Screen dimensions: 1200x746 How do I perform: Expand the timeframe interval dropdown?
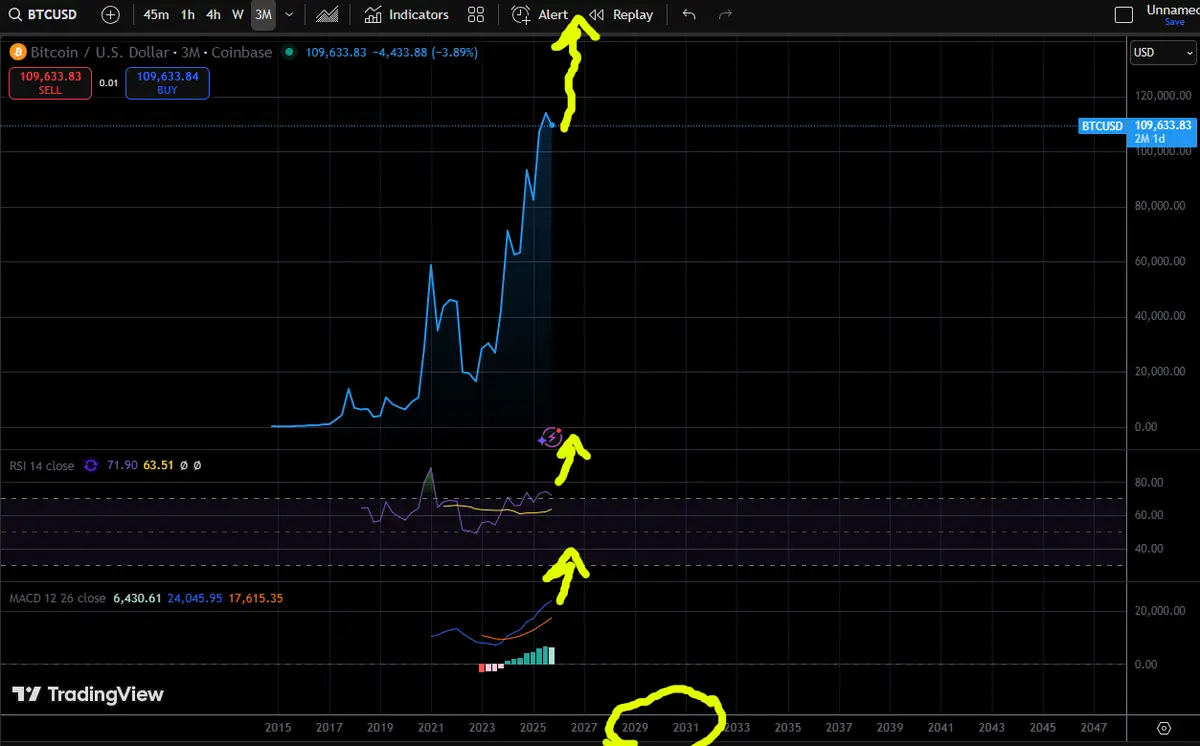click(289, 15)
